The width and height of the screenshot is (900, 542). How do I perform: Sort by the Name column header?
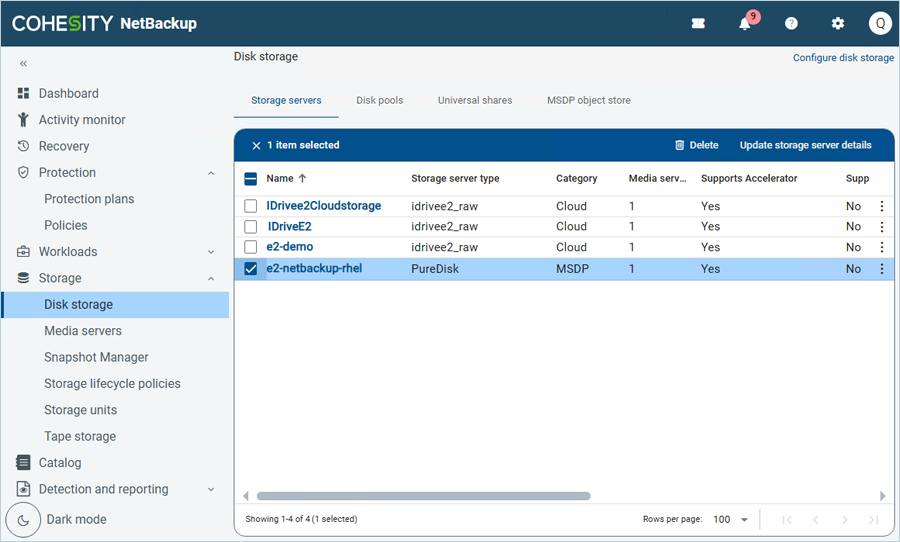(x=280, y=178)
